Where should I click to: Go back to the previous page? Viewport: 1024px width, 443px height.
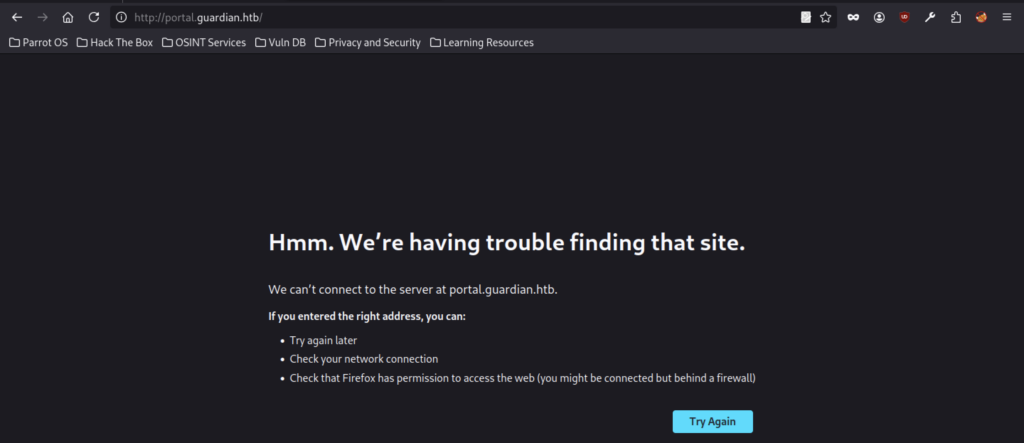point(17,17)
